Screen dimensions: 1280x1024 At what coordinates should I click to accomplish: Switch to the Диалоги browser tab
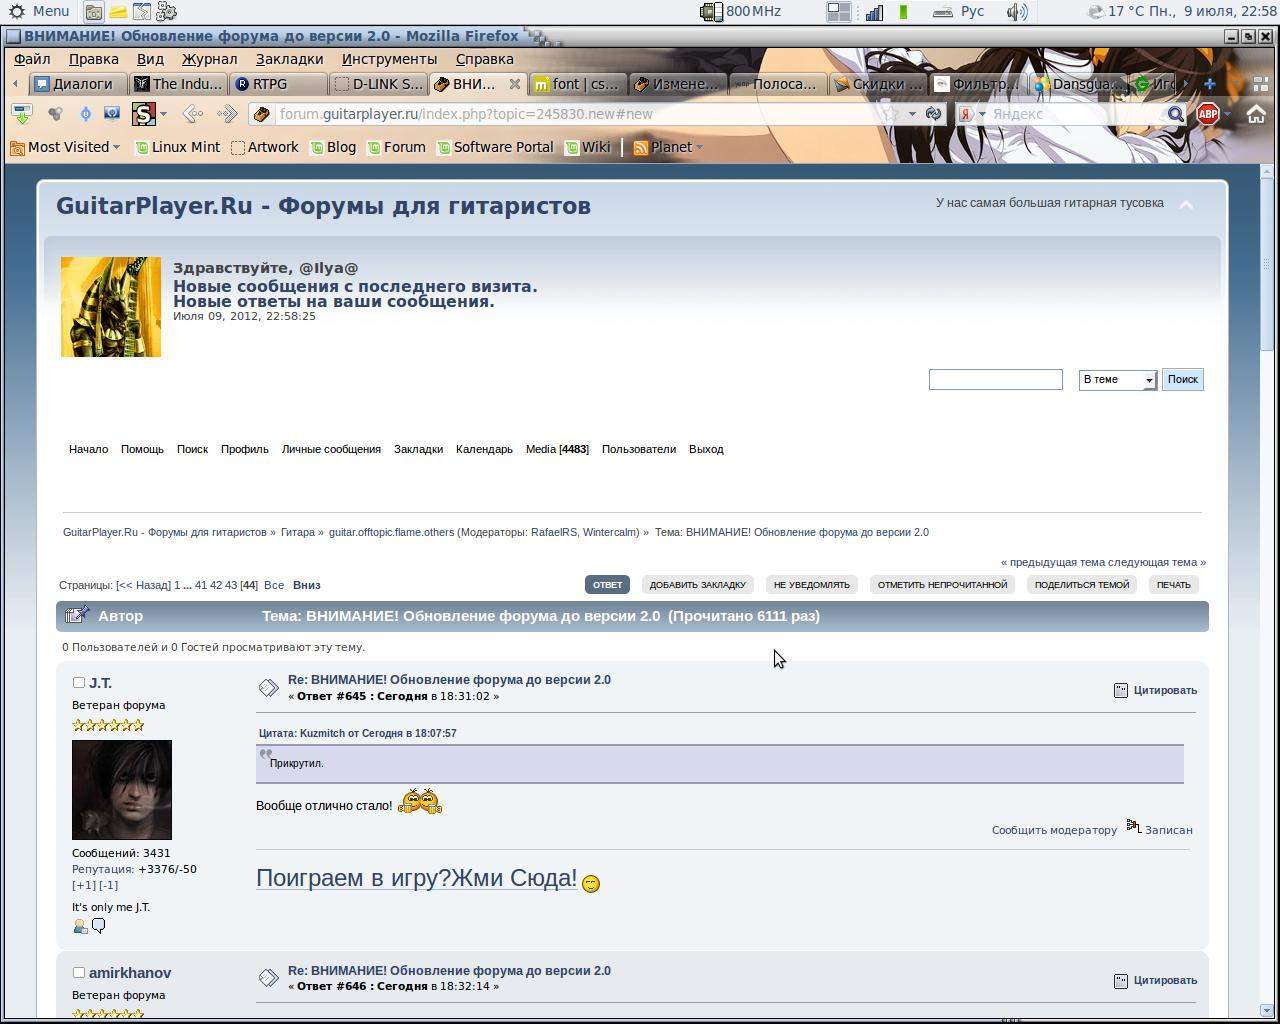click(x=80, y=84)
